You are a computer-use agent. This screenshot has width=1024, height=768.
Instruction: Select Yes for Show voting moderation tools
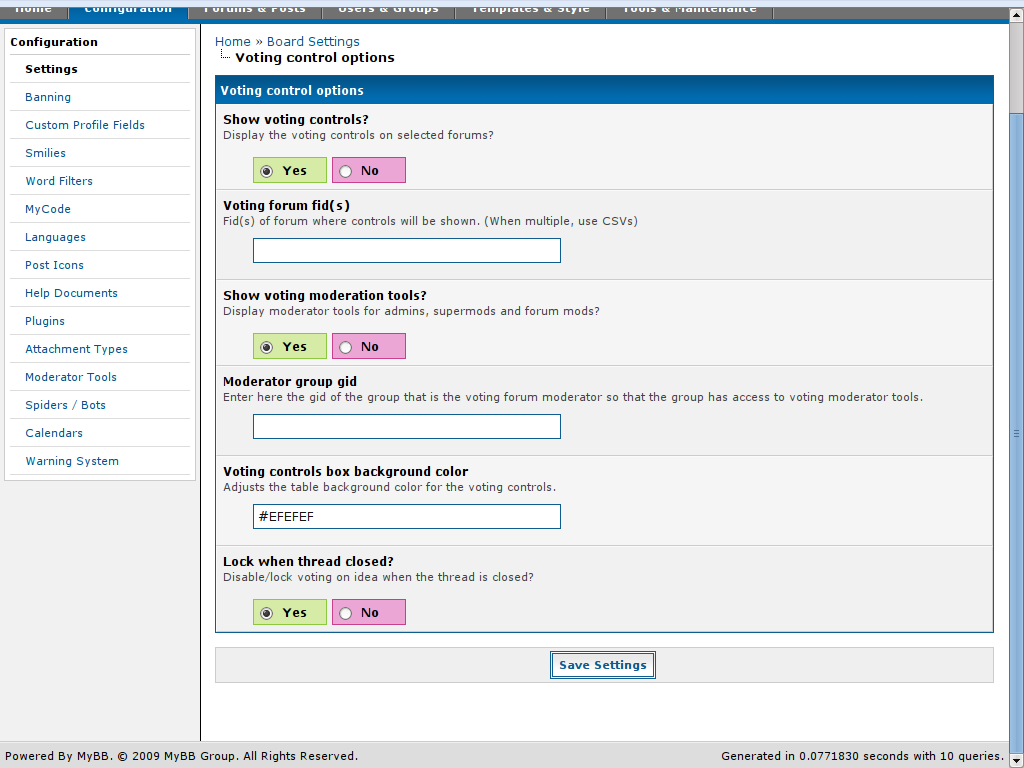[x=267, y=347]
